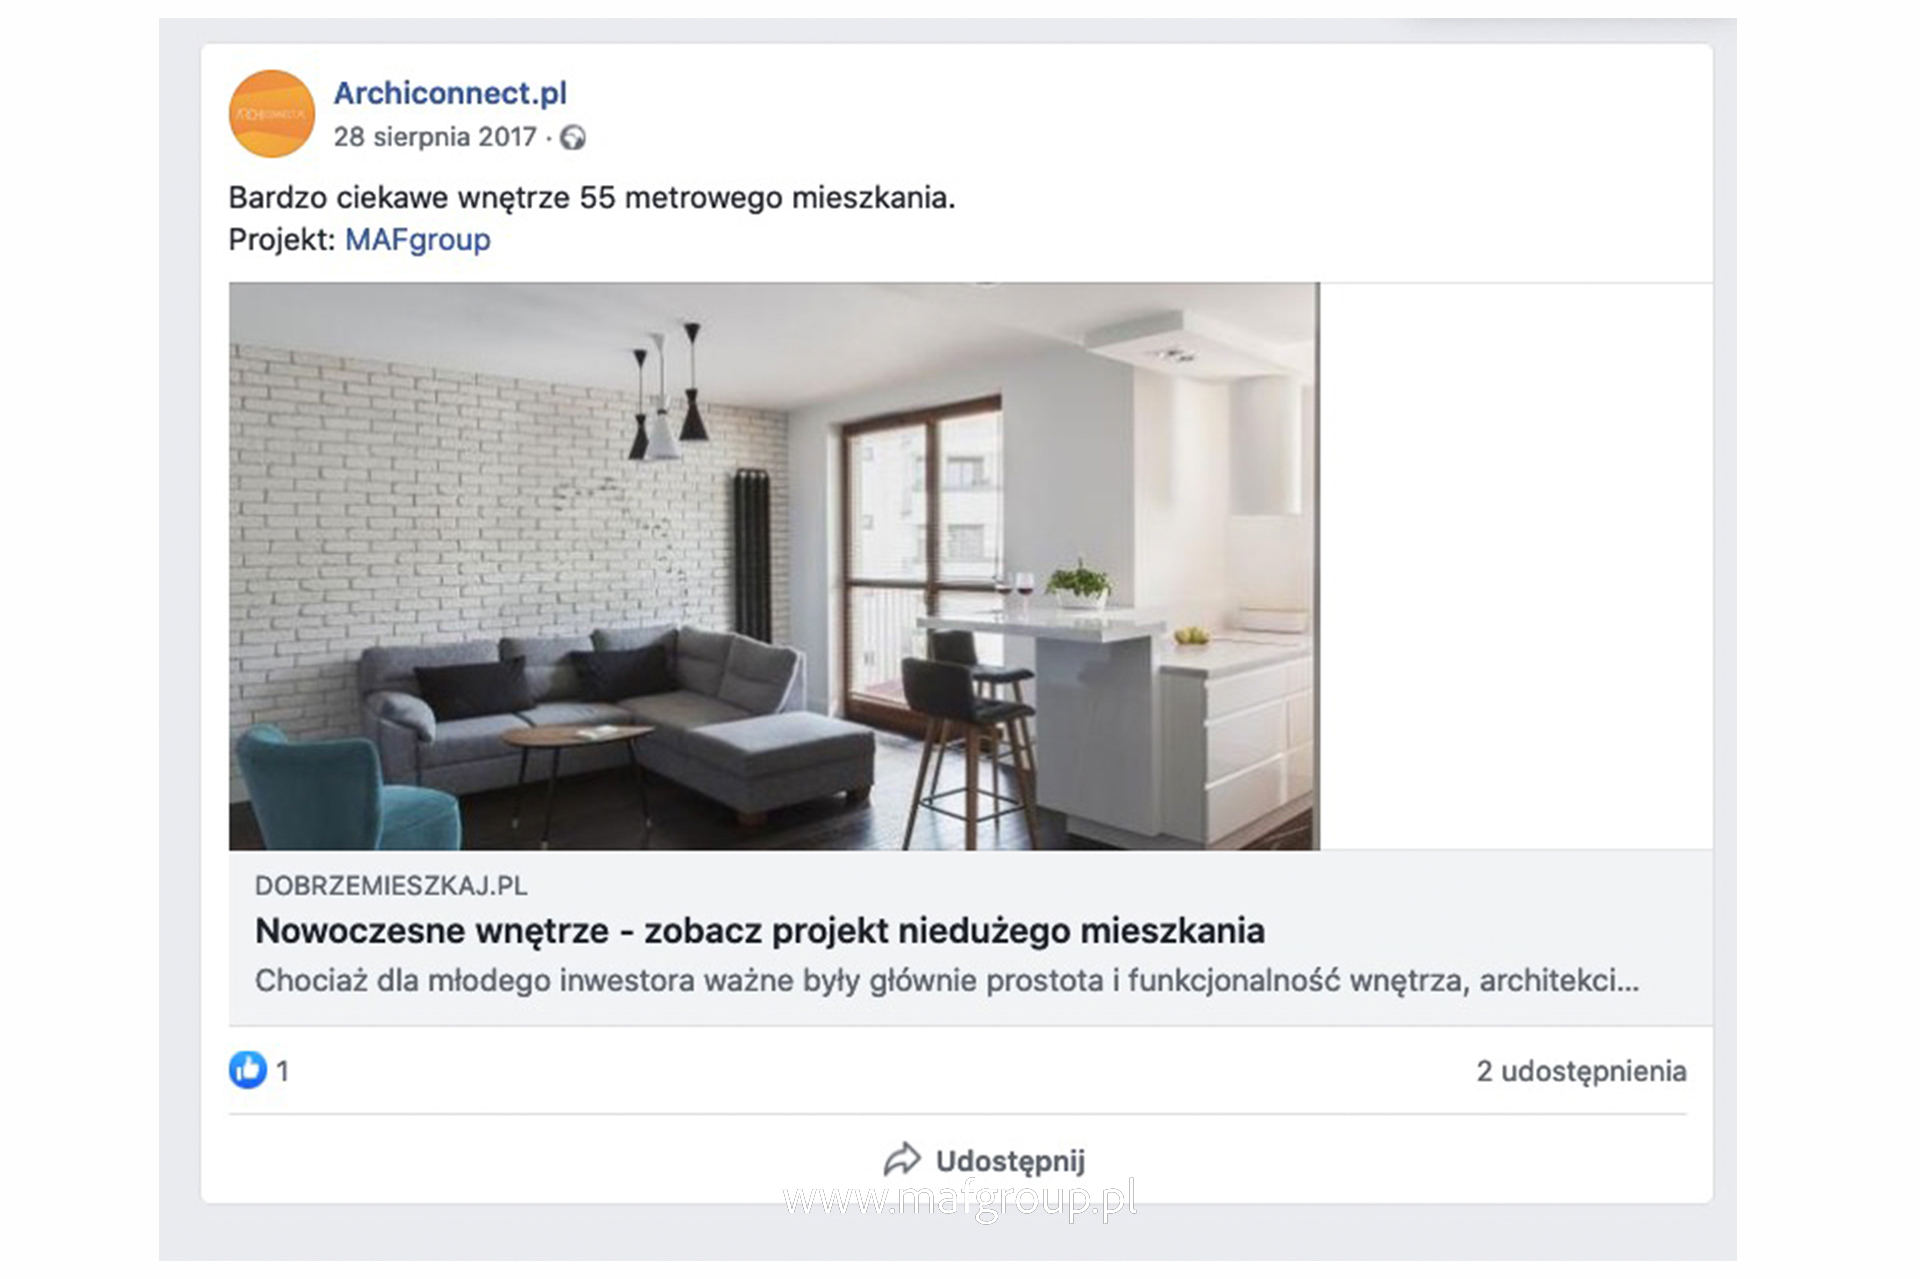This screenshot has width=1920, height=1279.
Task: Open the post date 28 sierpnia 2017
Action: (x=435, y=137)
